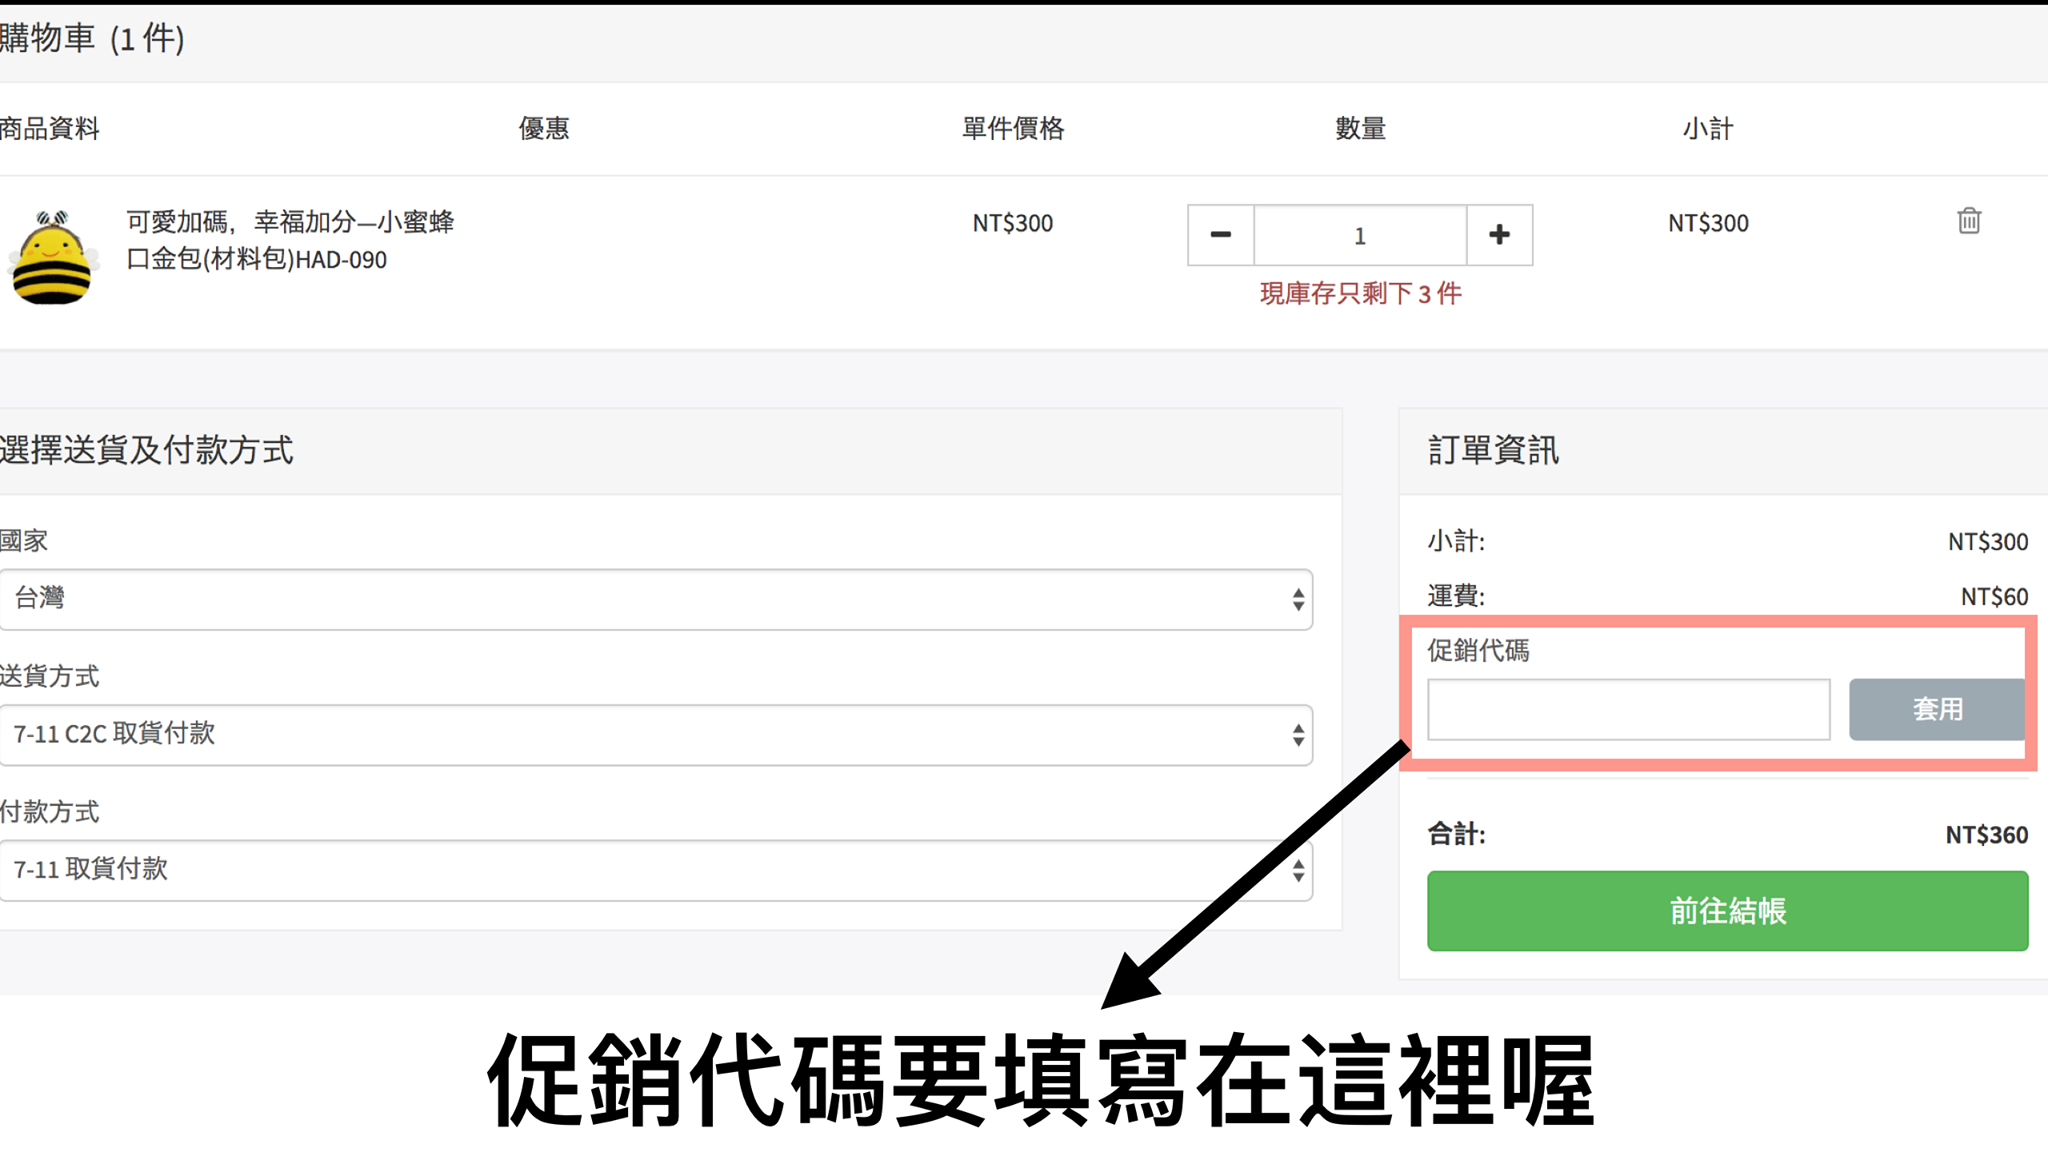Viewport: 2048px width, 1156px height.
Task: Click the quantity field showing 1
Action: click(x=1359, y=236)
